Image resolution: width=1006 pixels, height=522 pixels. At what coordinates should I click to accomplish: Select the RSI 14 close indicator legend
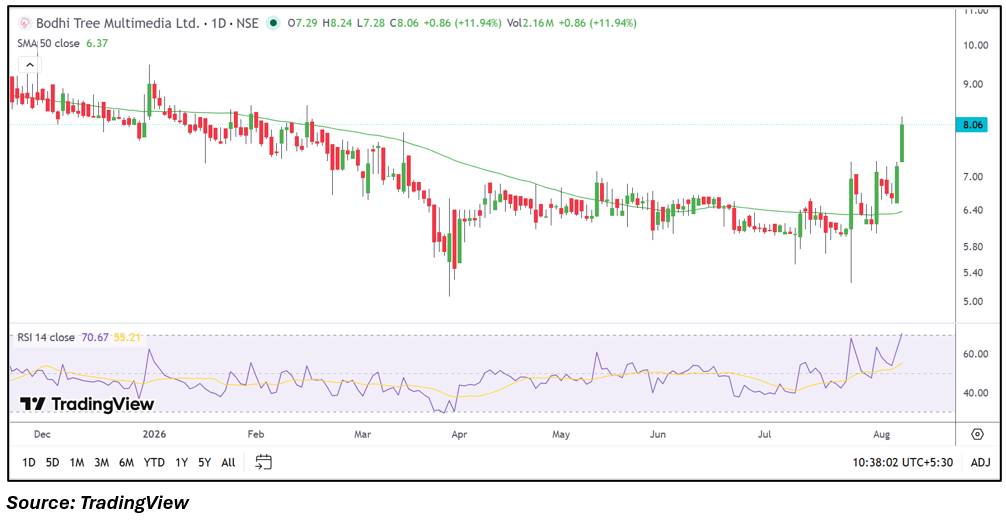click(46, 337)
